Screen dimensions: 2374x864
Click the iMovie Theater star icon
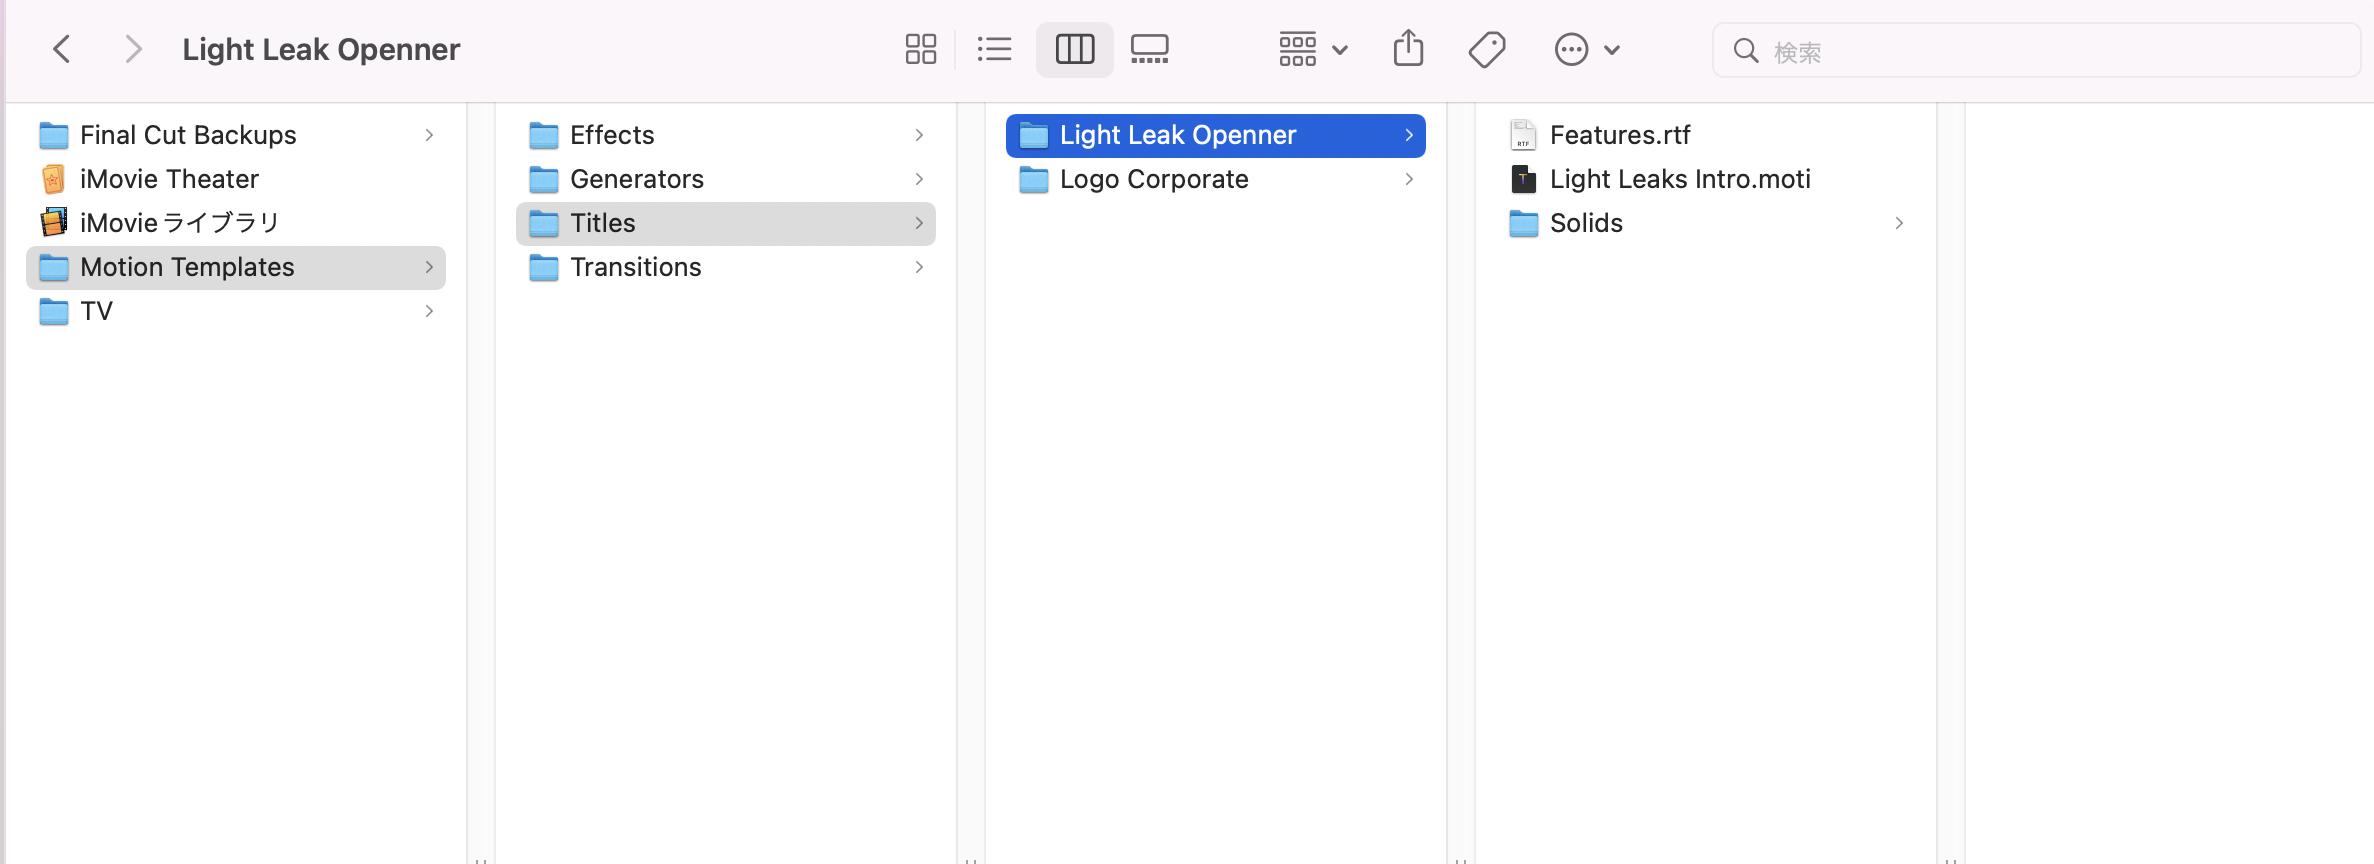[x=54, y=179]
